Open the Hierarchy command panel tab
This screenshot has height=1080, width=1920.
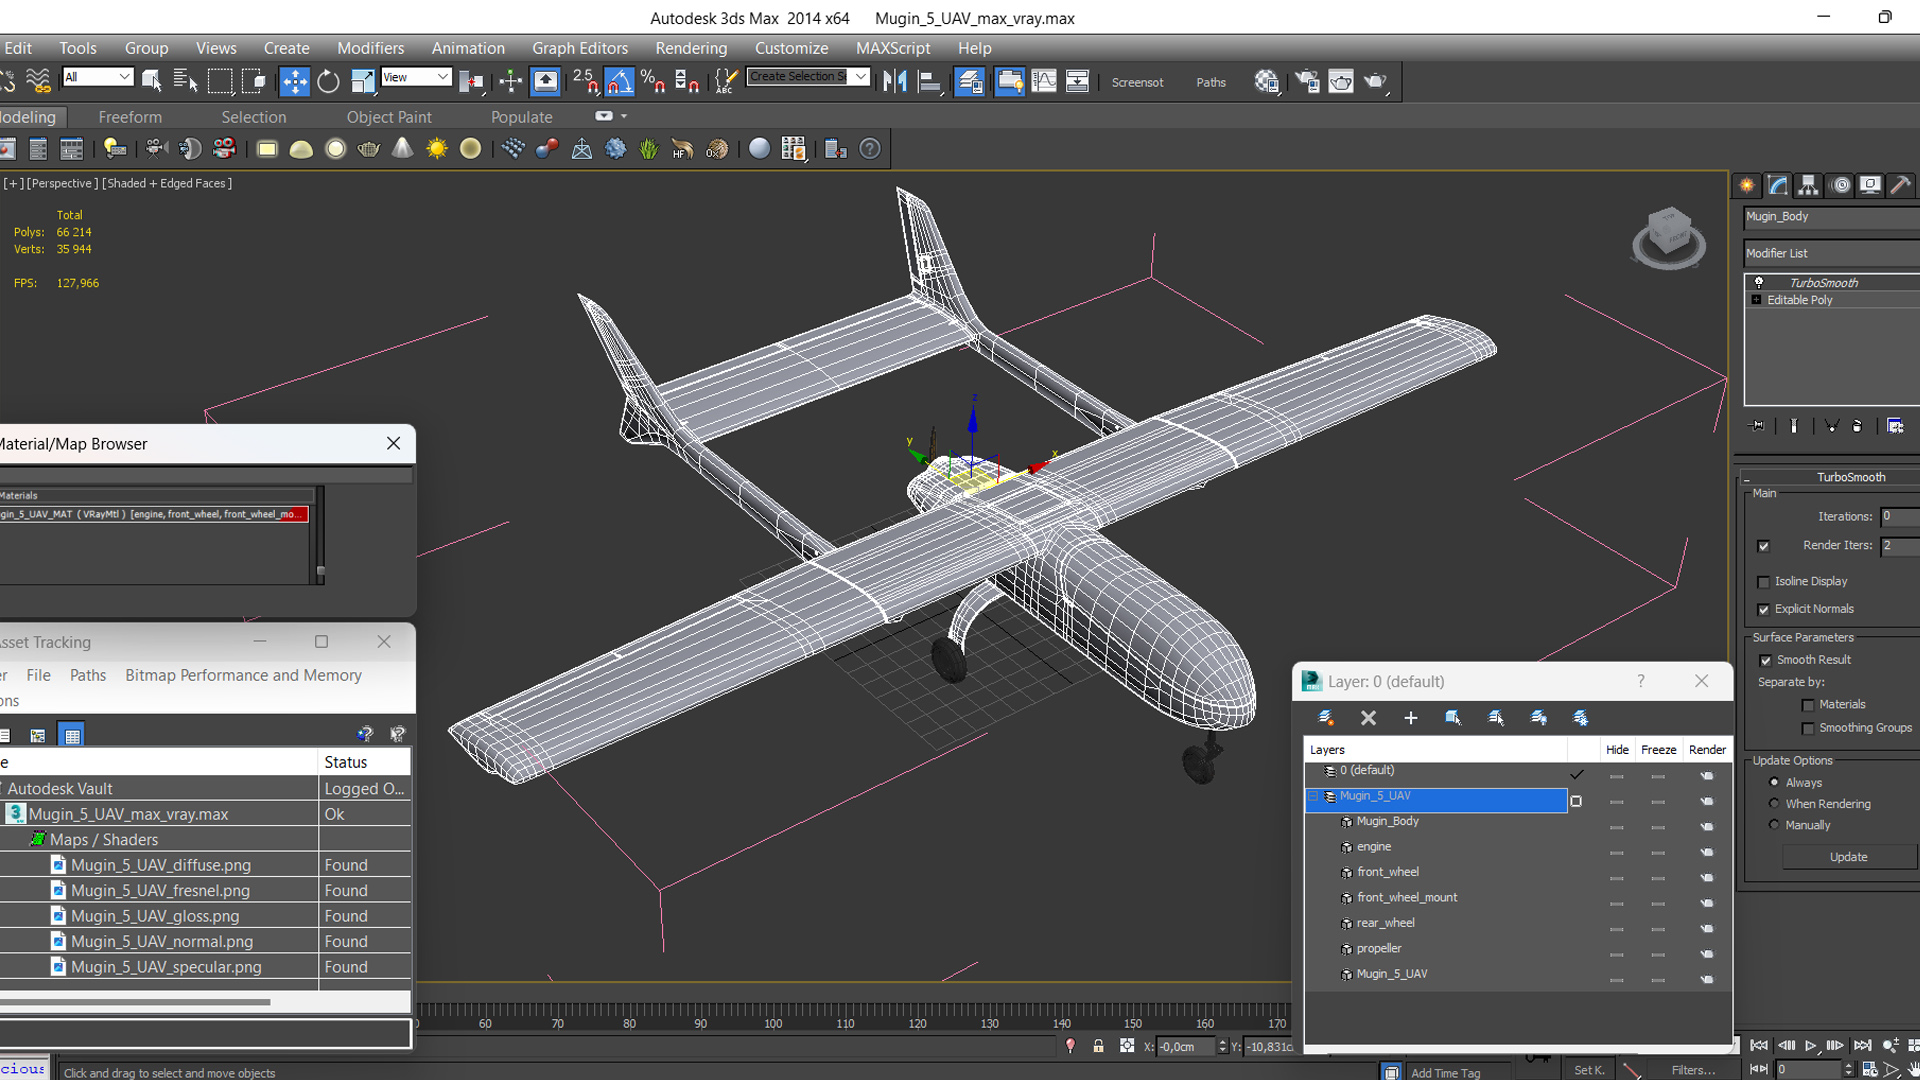click(x=1808, y=185)
